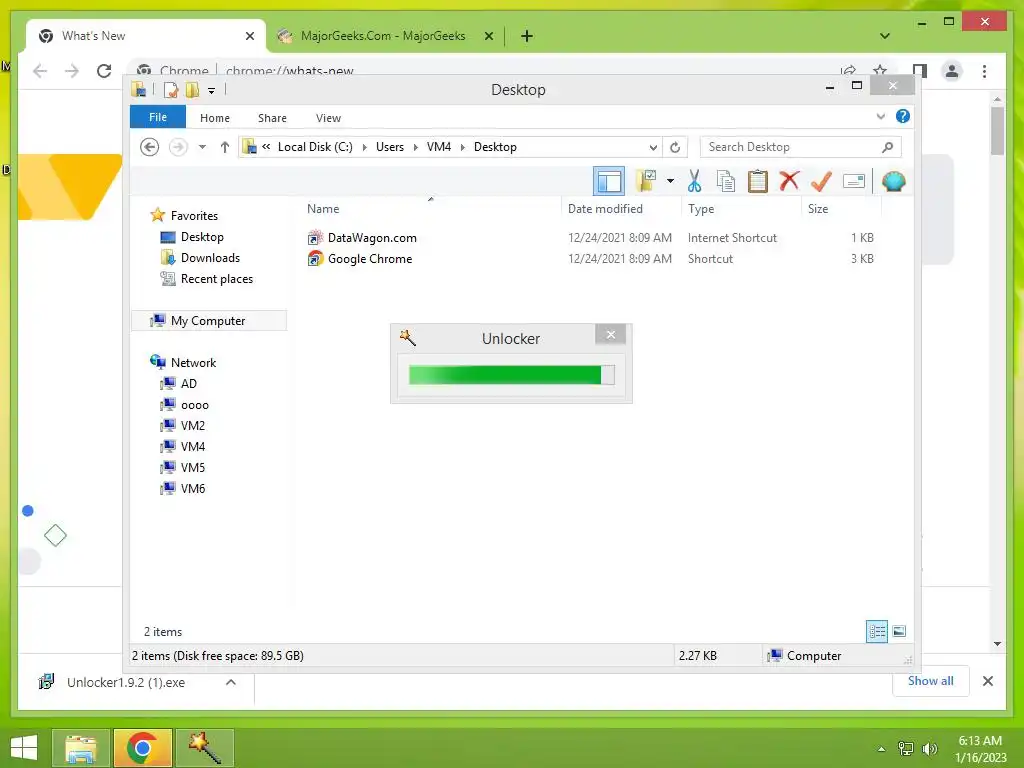Image resolution: width=1024 pixels, height=768 pixels.
Task: Click properties icon in Explorer title bar
Action: click(x=171, y=90)
